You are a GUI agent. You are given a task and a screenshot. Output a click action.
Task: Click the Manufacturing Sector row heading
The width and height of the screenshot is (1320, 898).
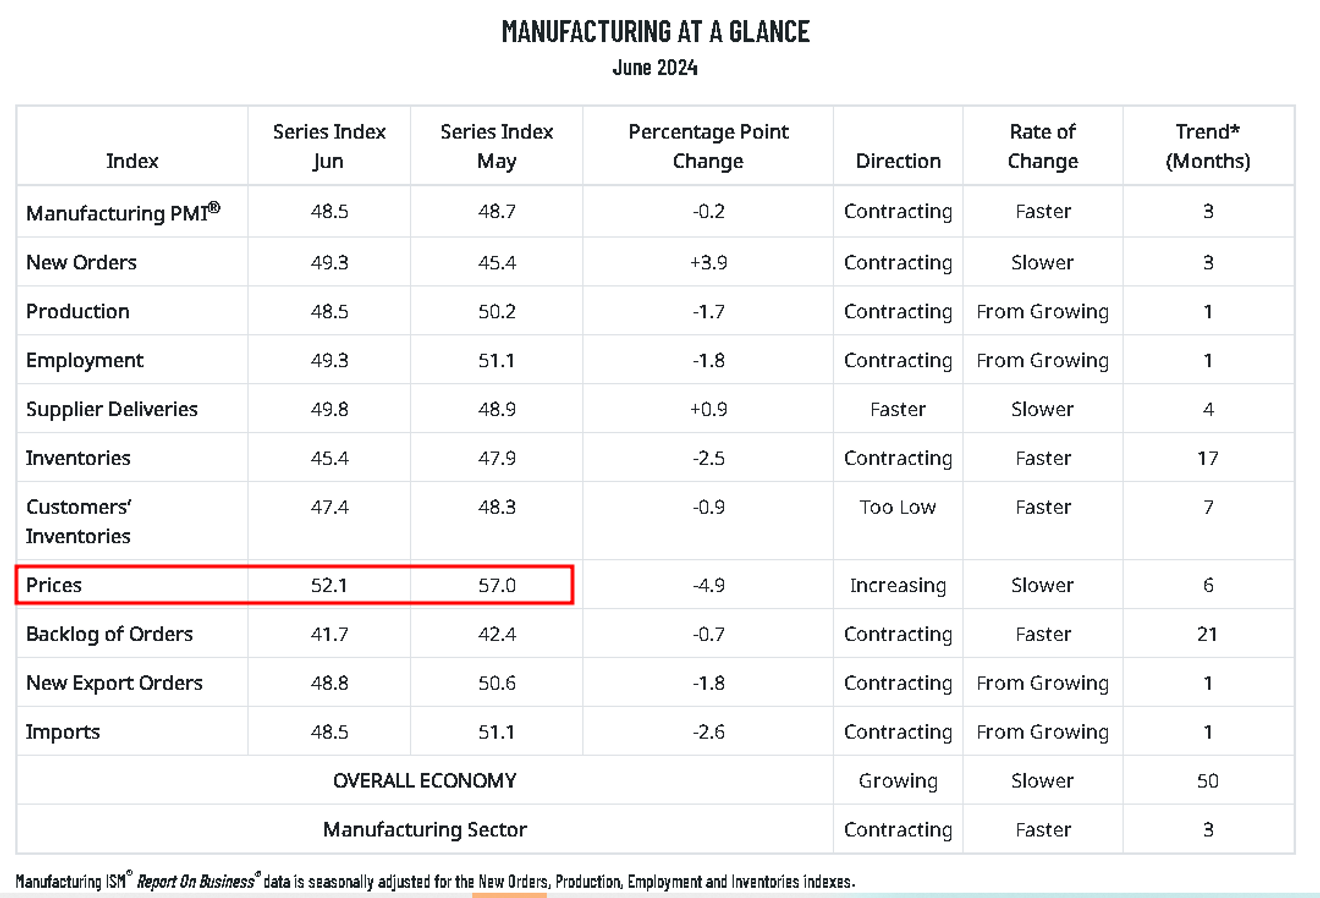click(x=424, y=829)
